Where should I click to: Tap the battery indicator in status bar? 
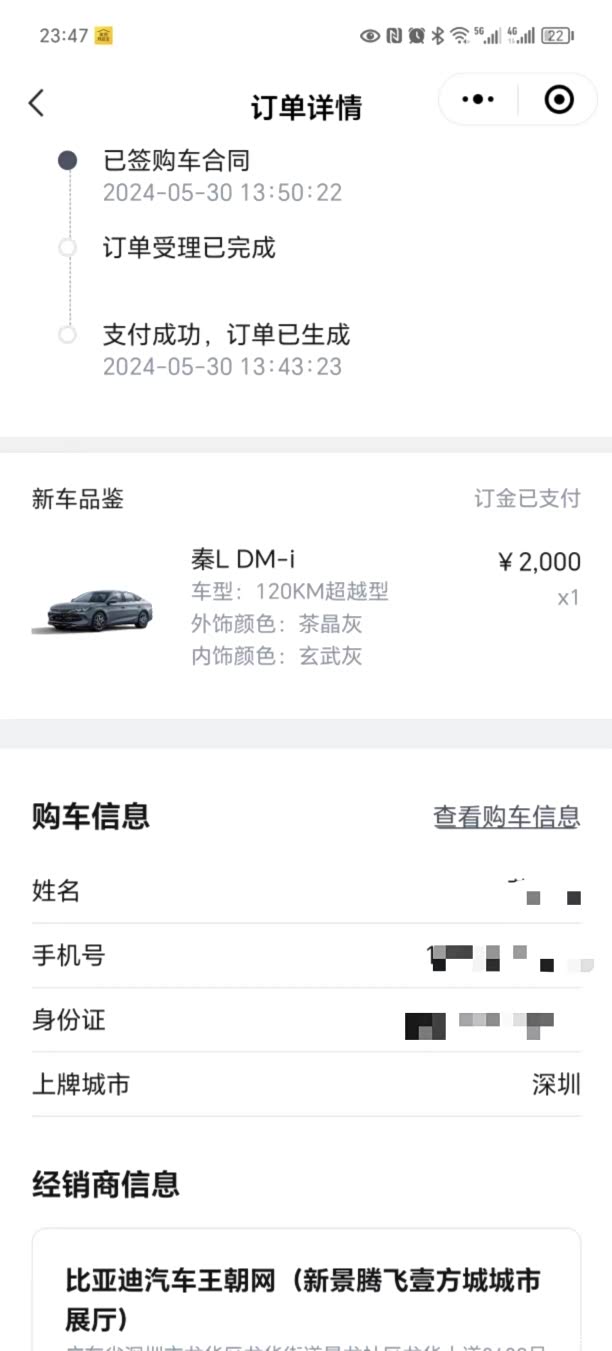tap(556, 36)
